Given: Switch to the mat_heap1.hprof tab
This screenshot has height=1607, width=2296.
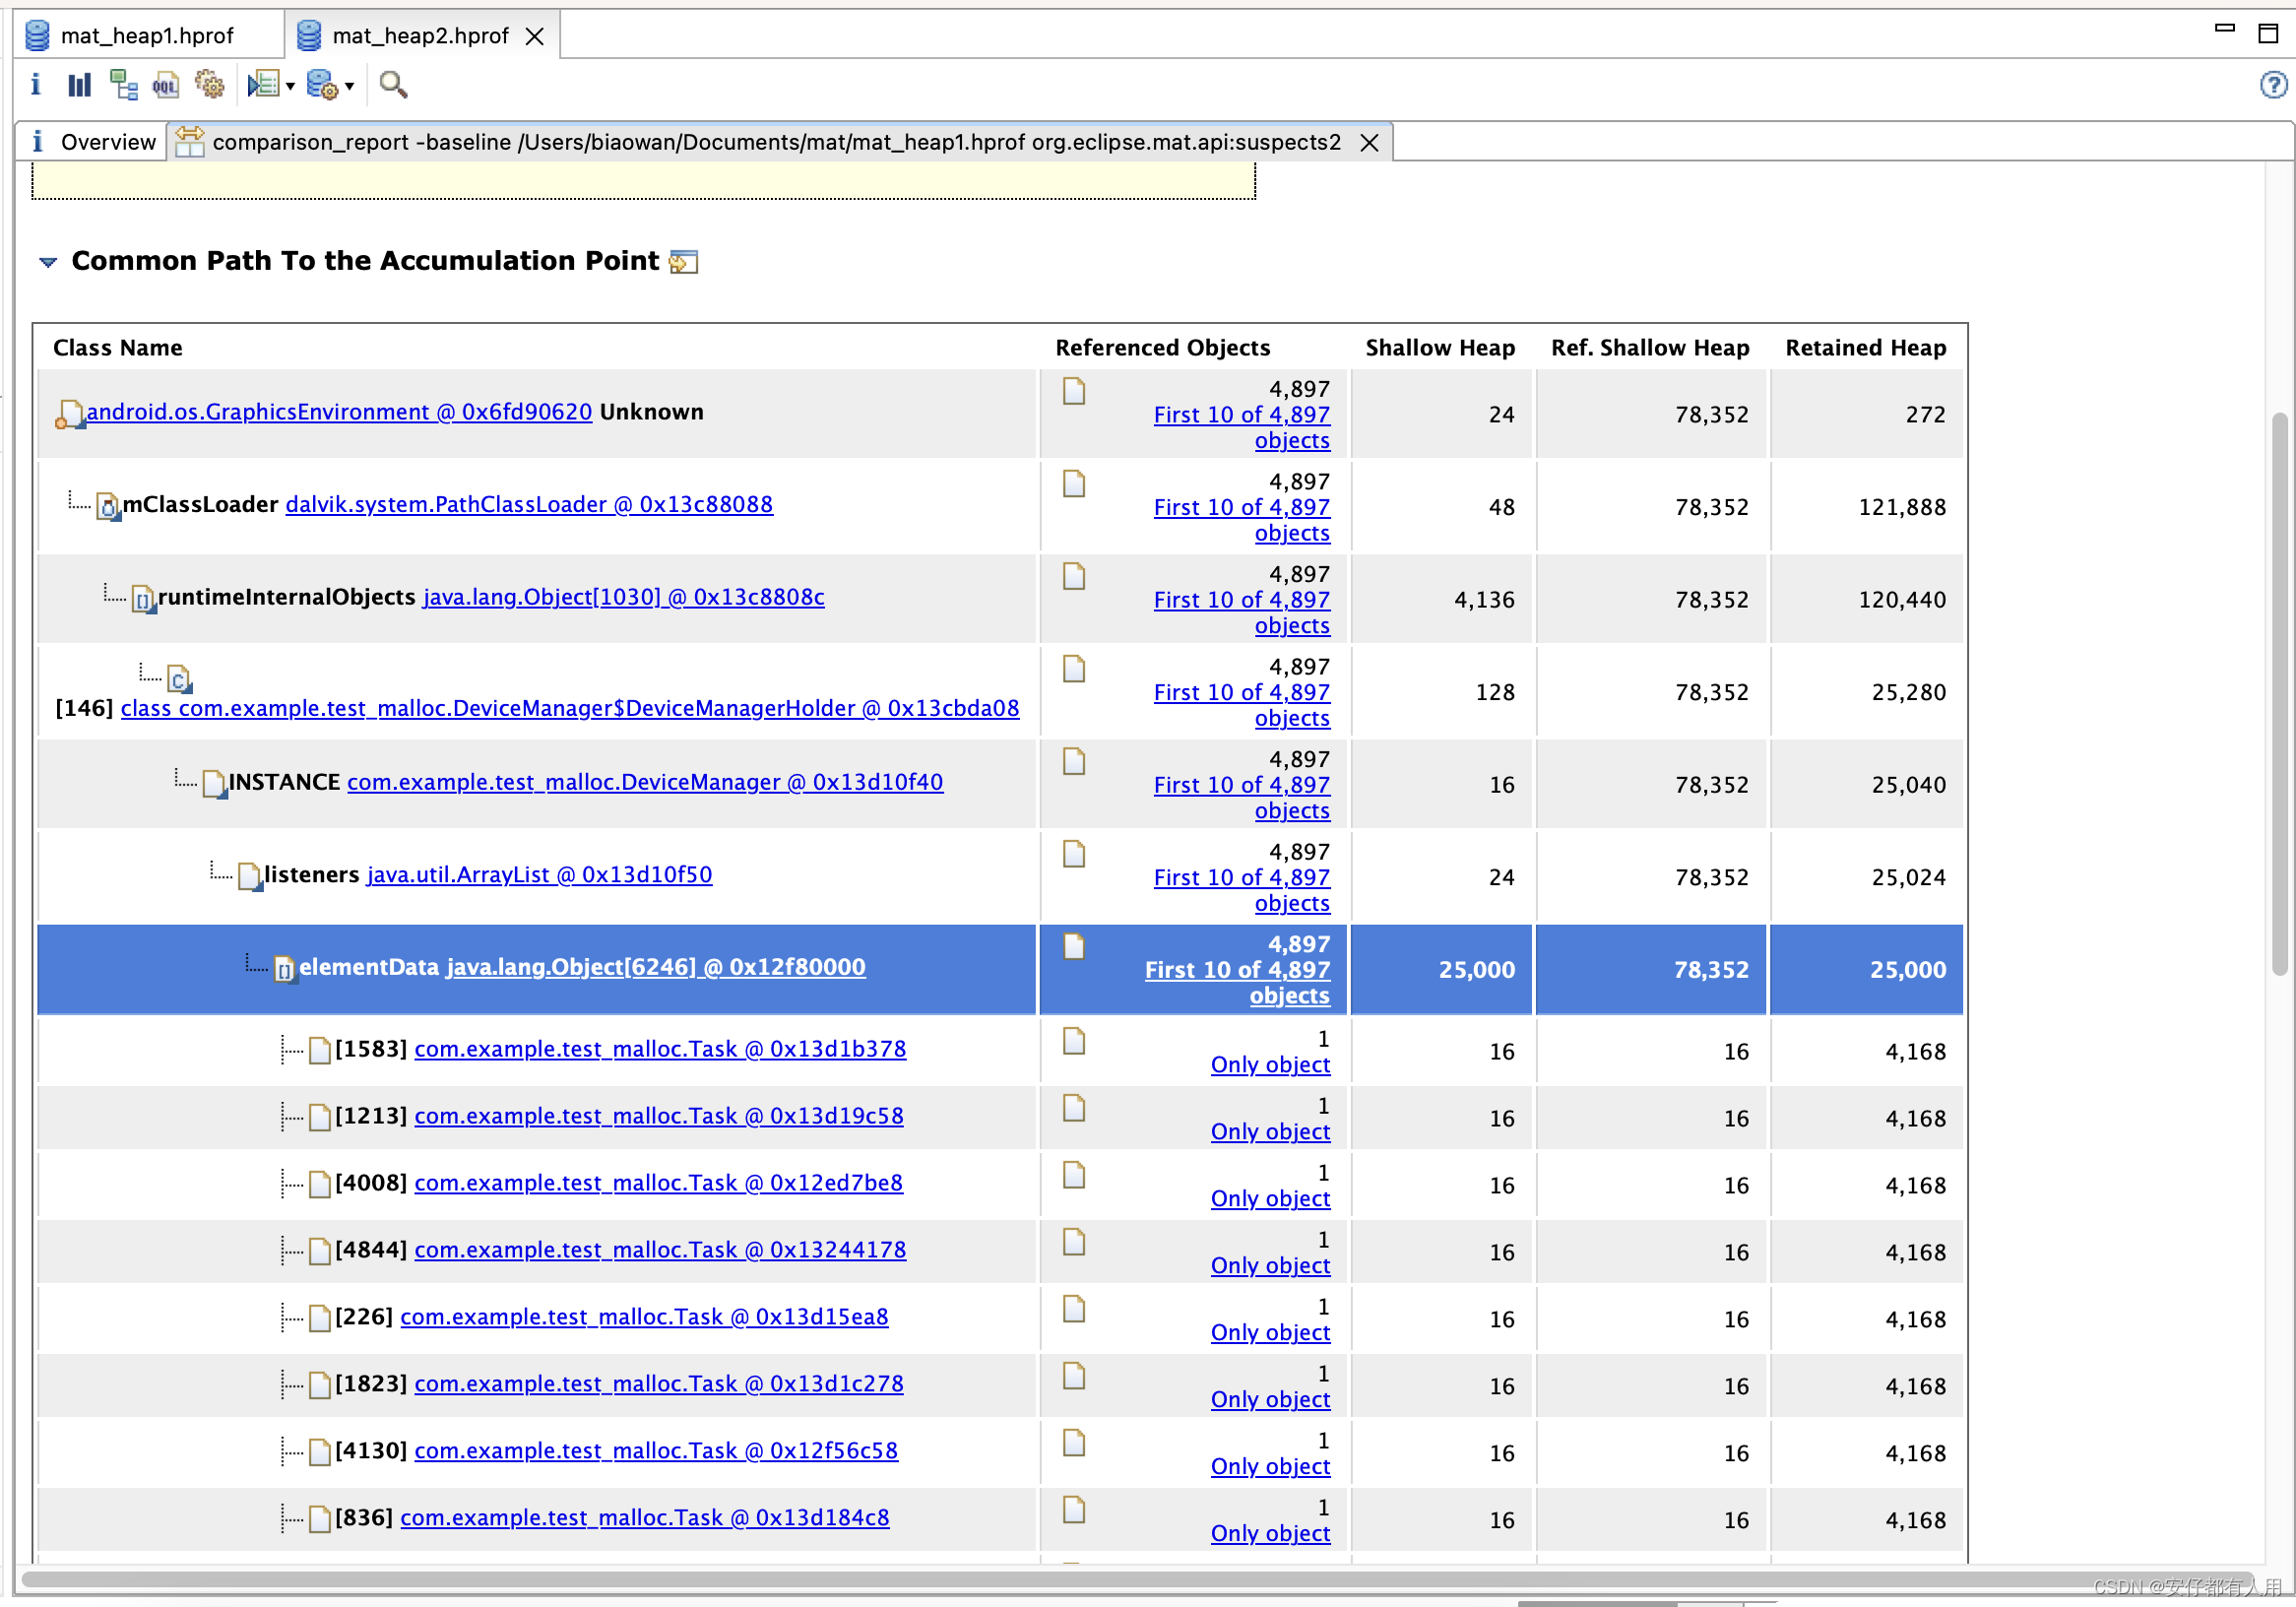Looking at the screenshot, I should (x=146, y=35).
